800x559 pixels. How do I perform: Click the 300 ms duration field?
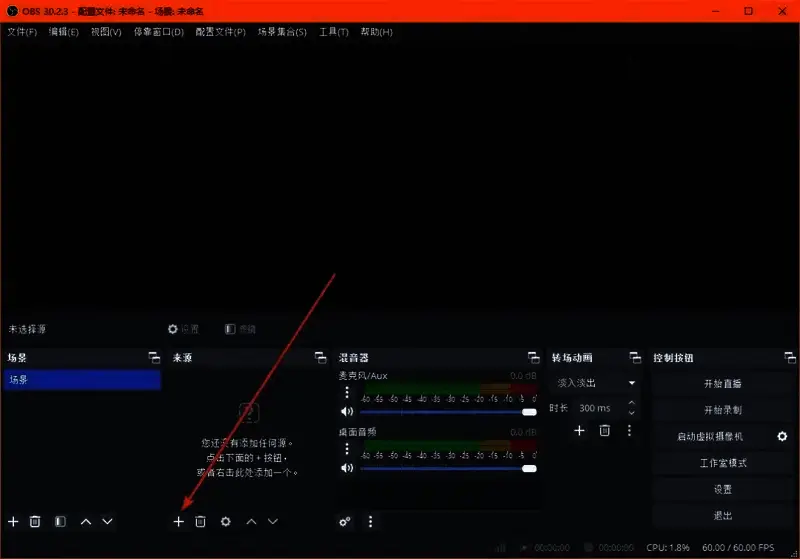pyautogui.click(x=600, y=408)
